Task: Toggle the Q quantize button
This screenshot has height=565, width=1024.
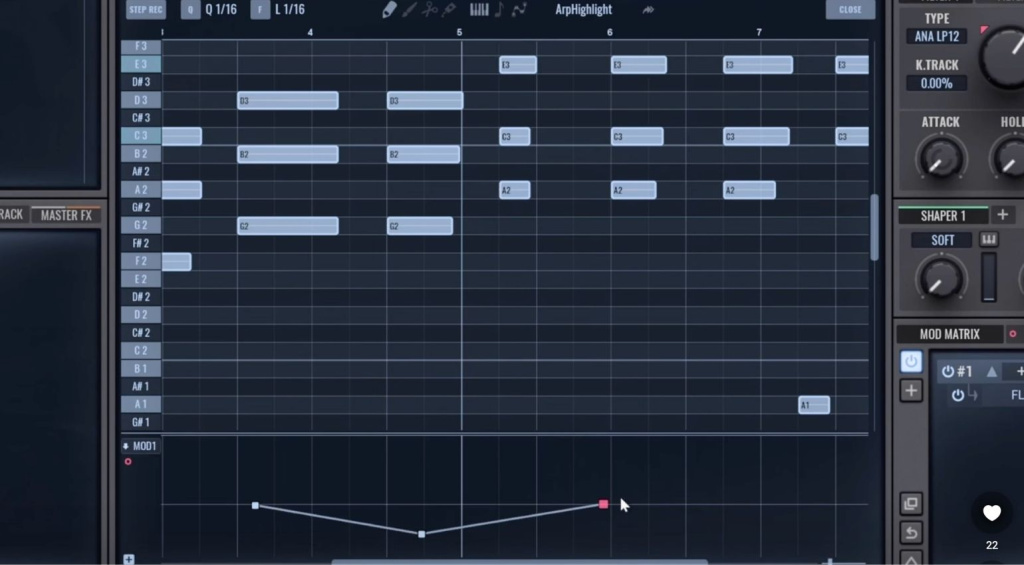Action: click(191, 10)
